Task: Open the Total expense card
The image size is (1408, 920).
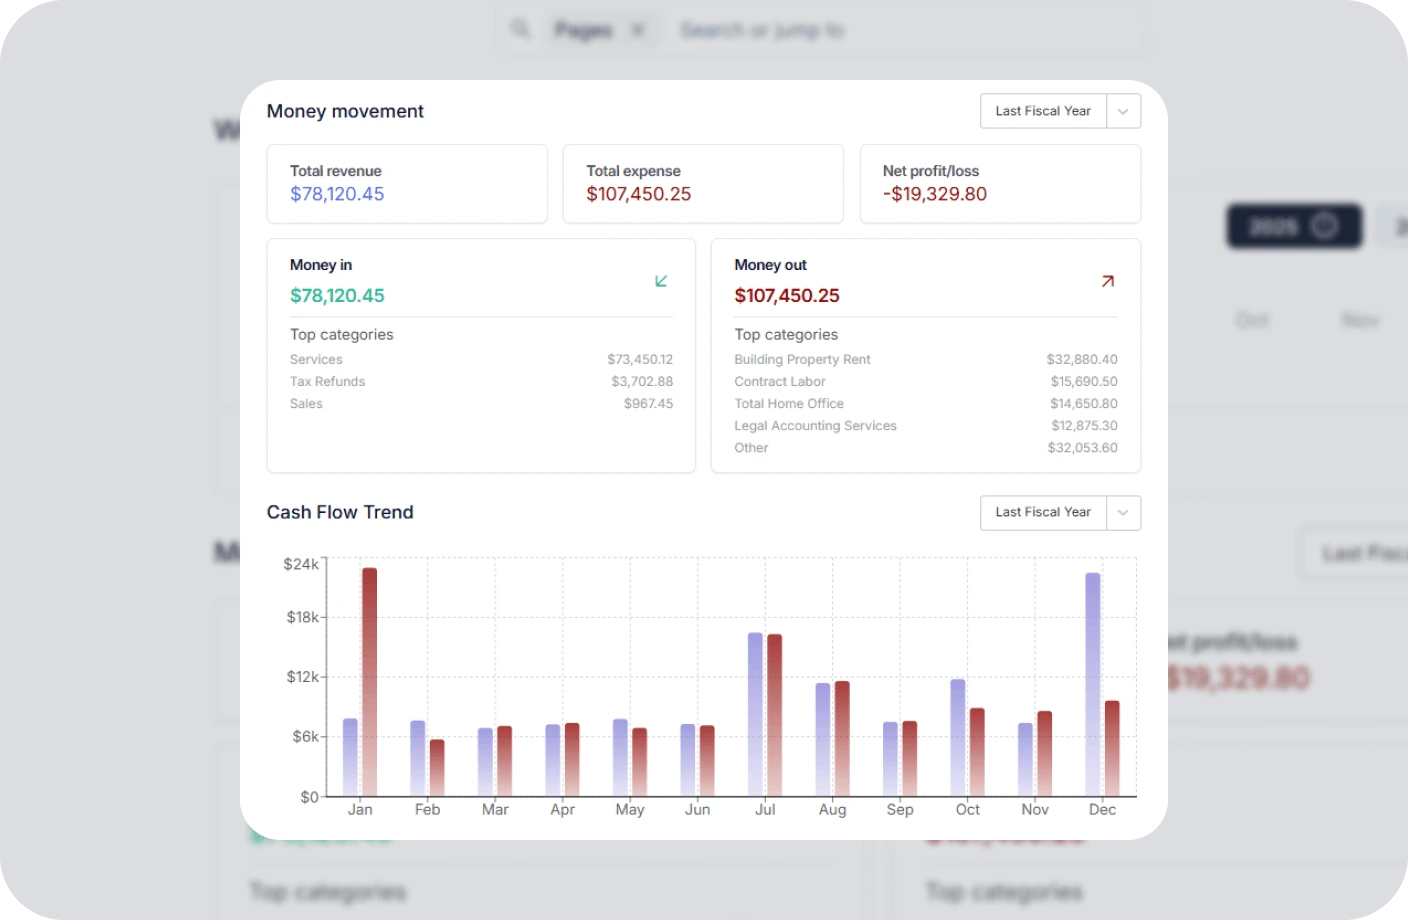Action: (703, 183)
